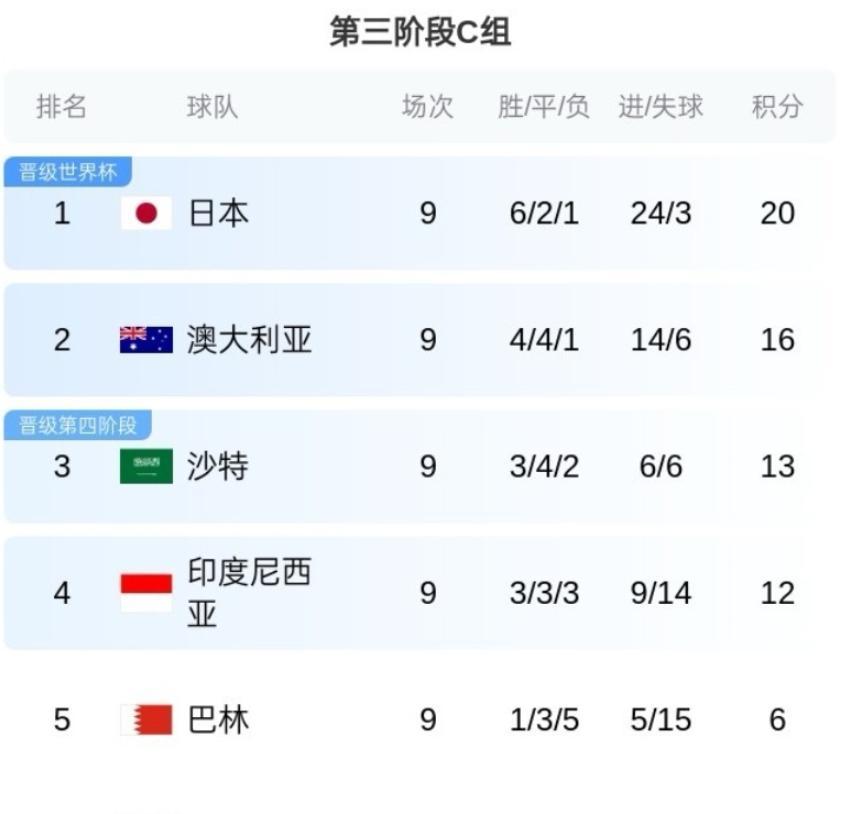Open team 澳大利亚 from the standings
Screen dimensions: 844x814
249,340
